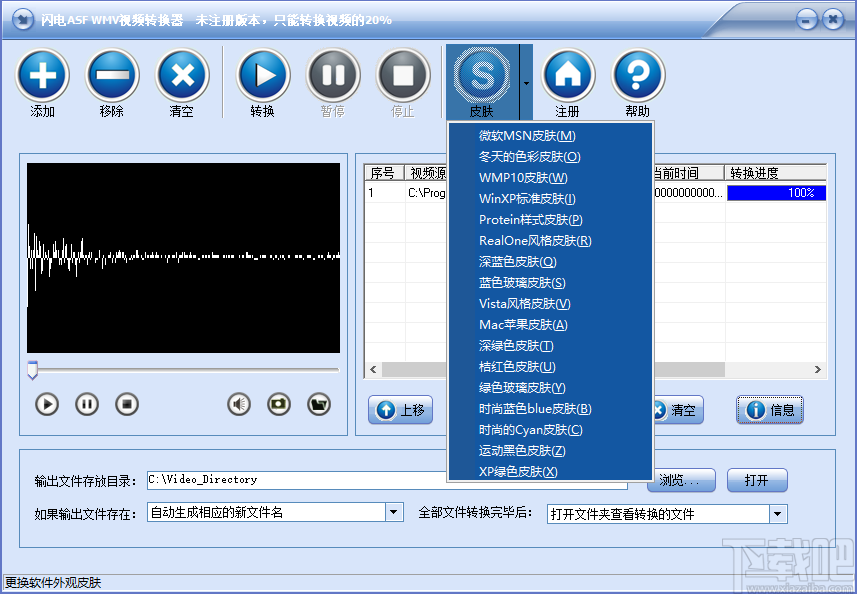Select WMP10皮肤 skin
Image resolution: width=857 pixels, height=594 pixels.
tap(550, 178)
